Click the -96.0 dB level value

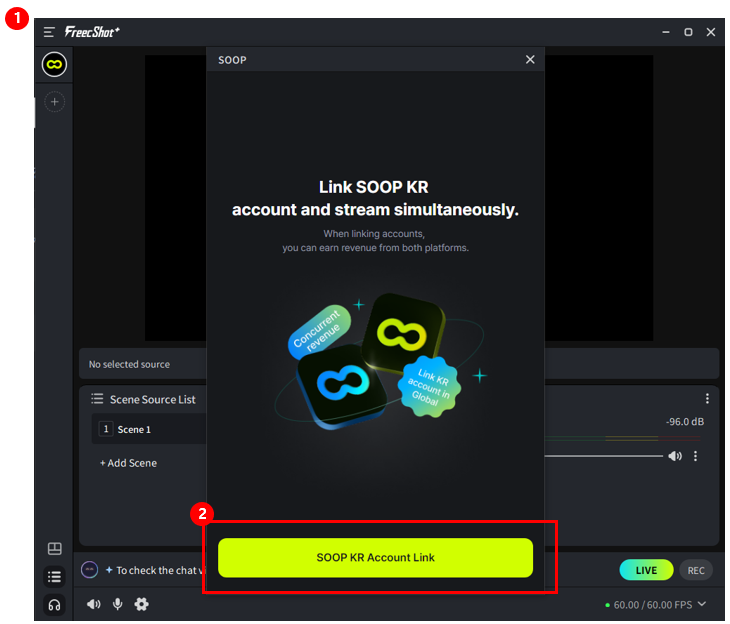[685, 421]
